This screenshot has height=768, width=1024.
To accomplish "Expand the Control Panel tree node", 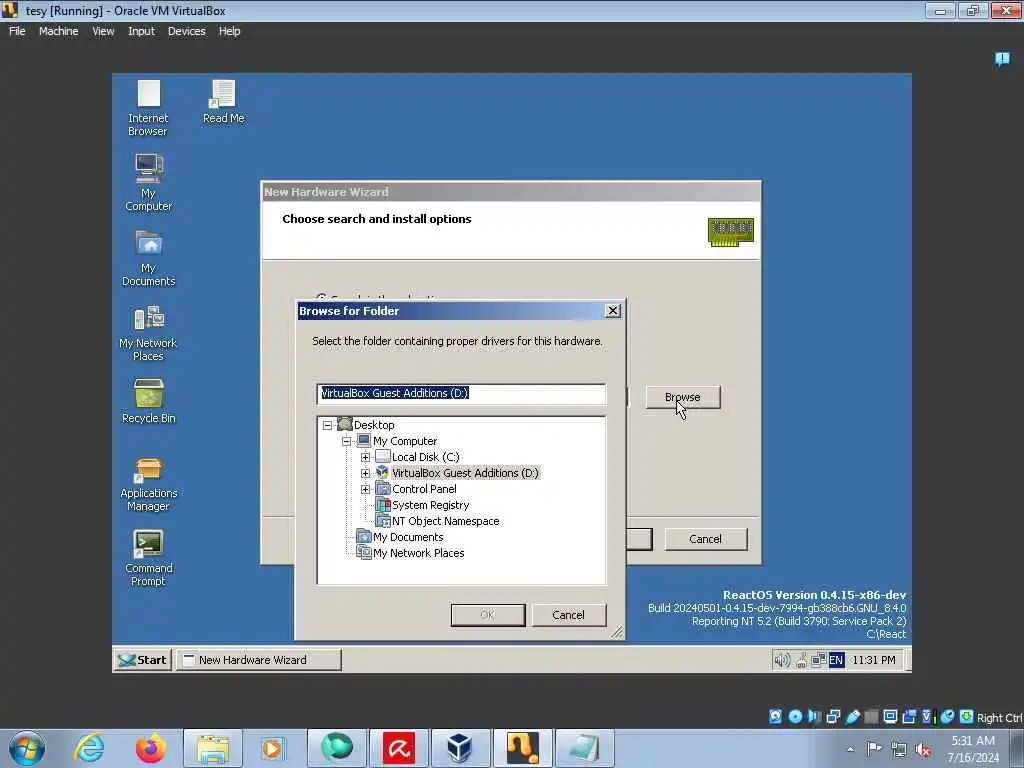I will tap(365, 489).
